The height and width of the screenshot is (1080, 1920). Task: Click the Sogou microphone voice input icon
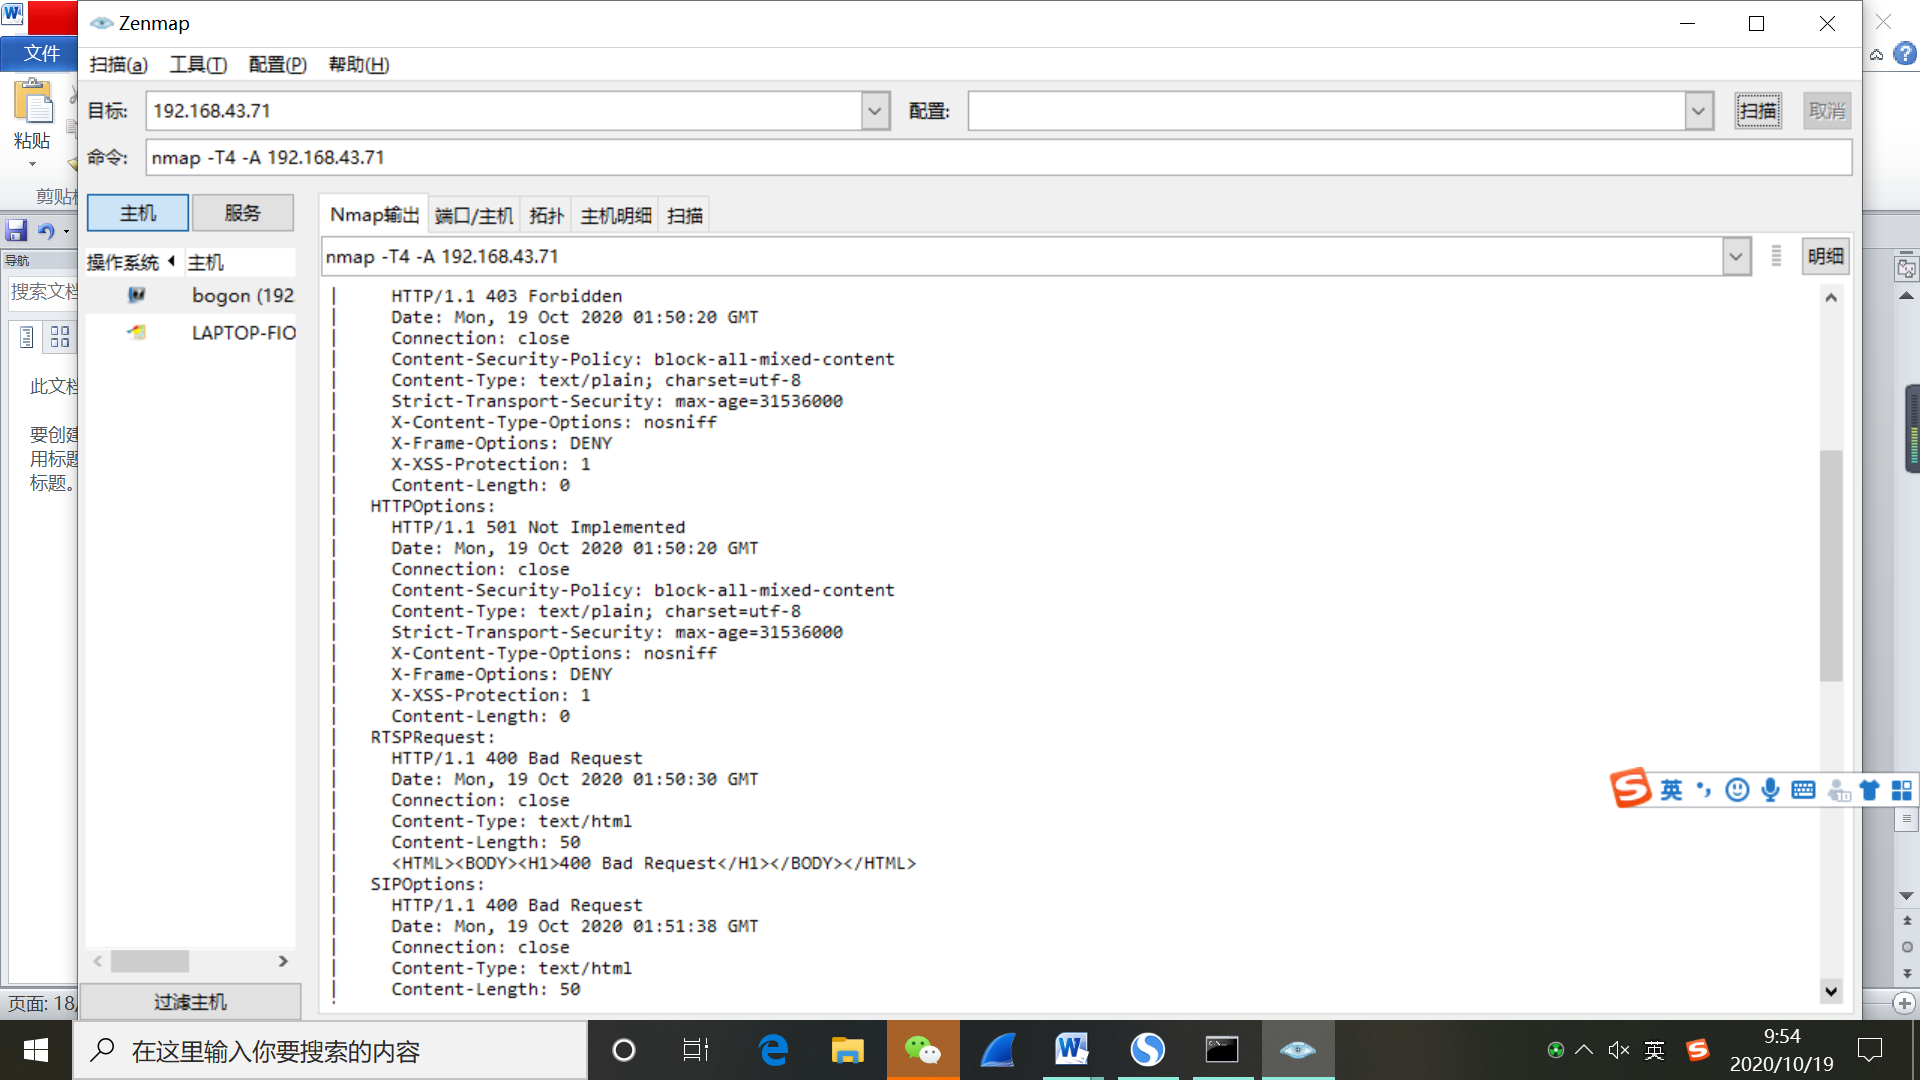pos(1770,790)
